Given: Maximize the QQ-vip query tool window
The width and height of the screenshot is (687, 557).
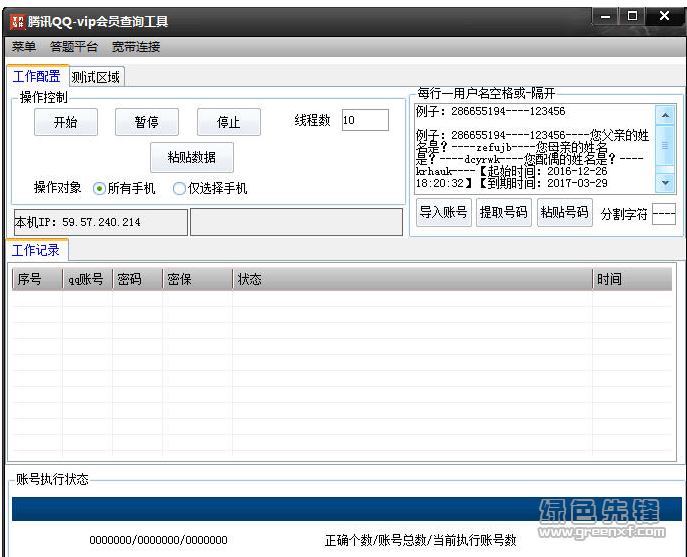Looking at the screenshot, I should [x=633, y=17].
